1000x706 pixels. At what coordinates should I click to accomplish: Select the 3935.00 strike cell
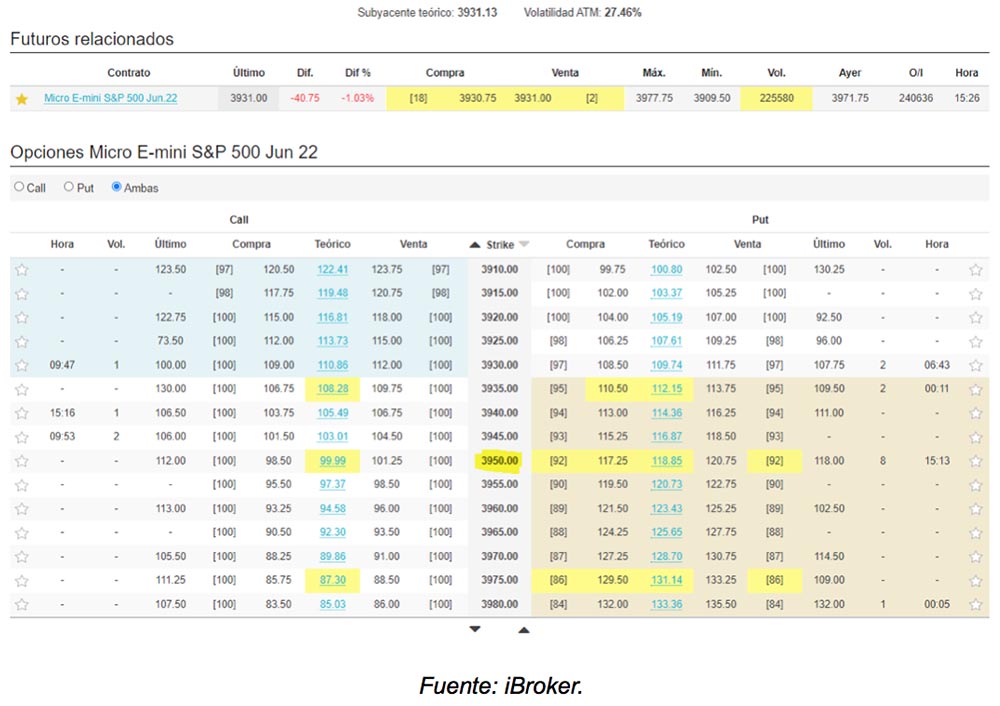pos(499,388)
